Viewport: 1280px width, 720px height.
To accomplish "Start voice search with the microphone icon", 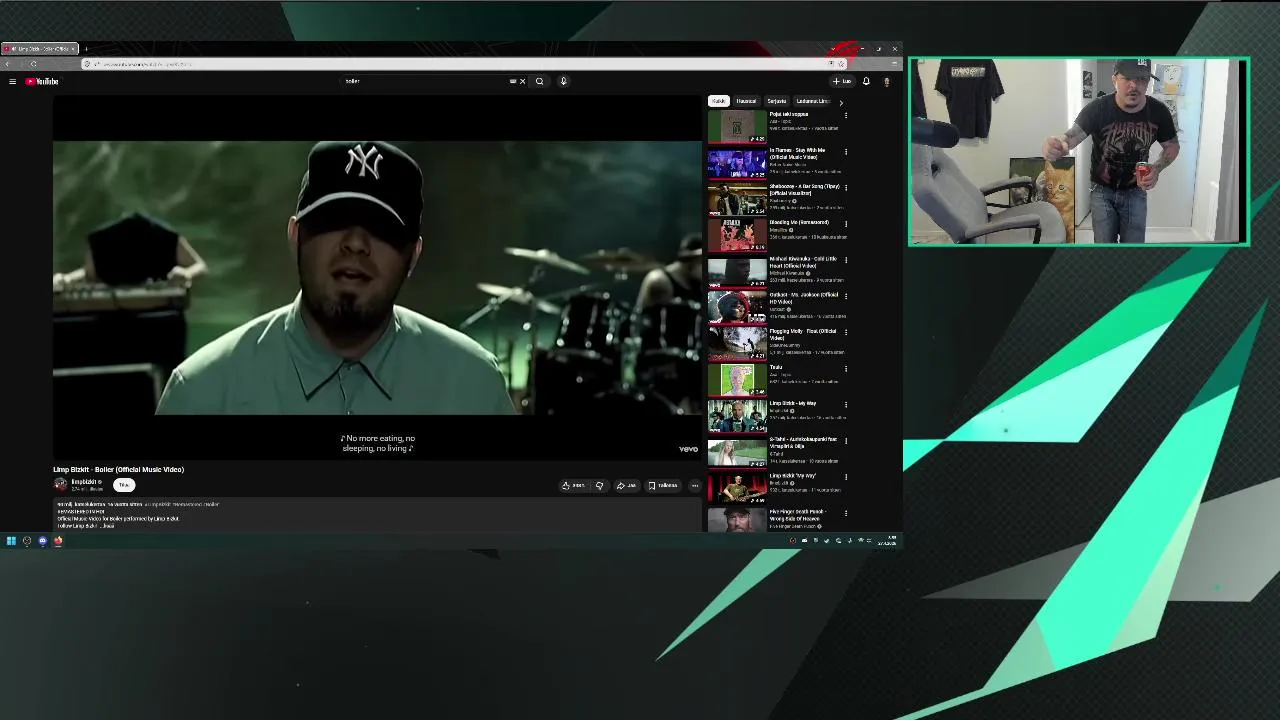I will pyautogui.click(x=563, y=81).
